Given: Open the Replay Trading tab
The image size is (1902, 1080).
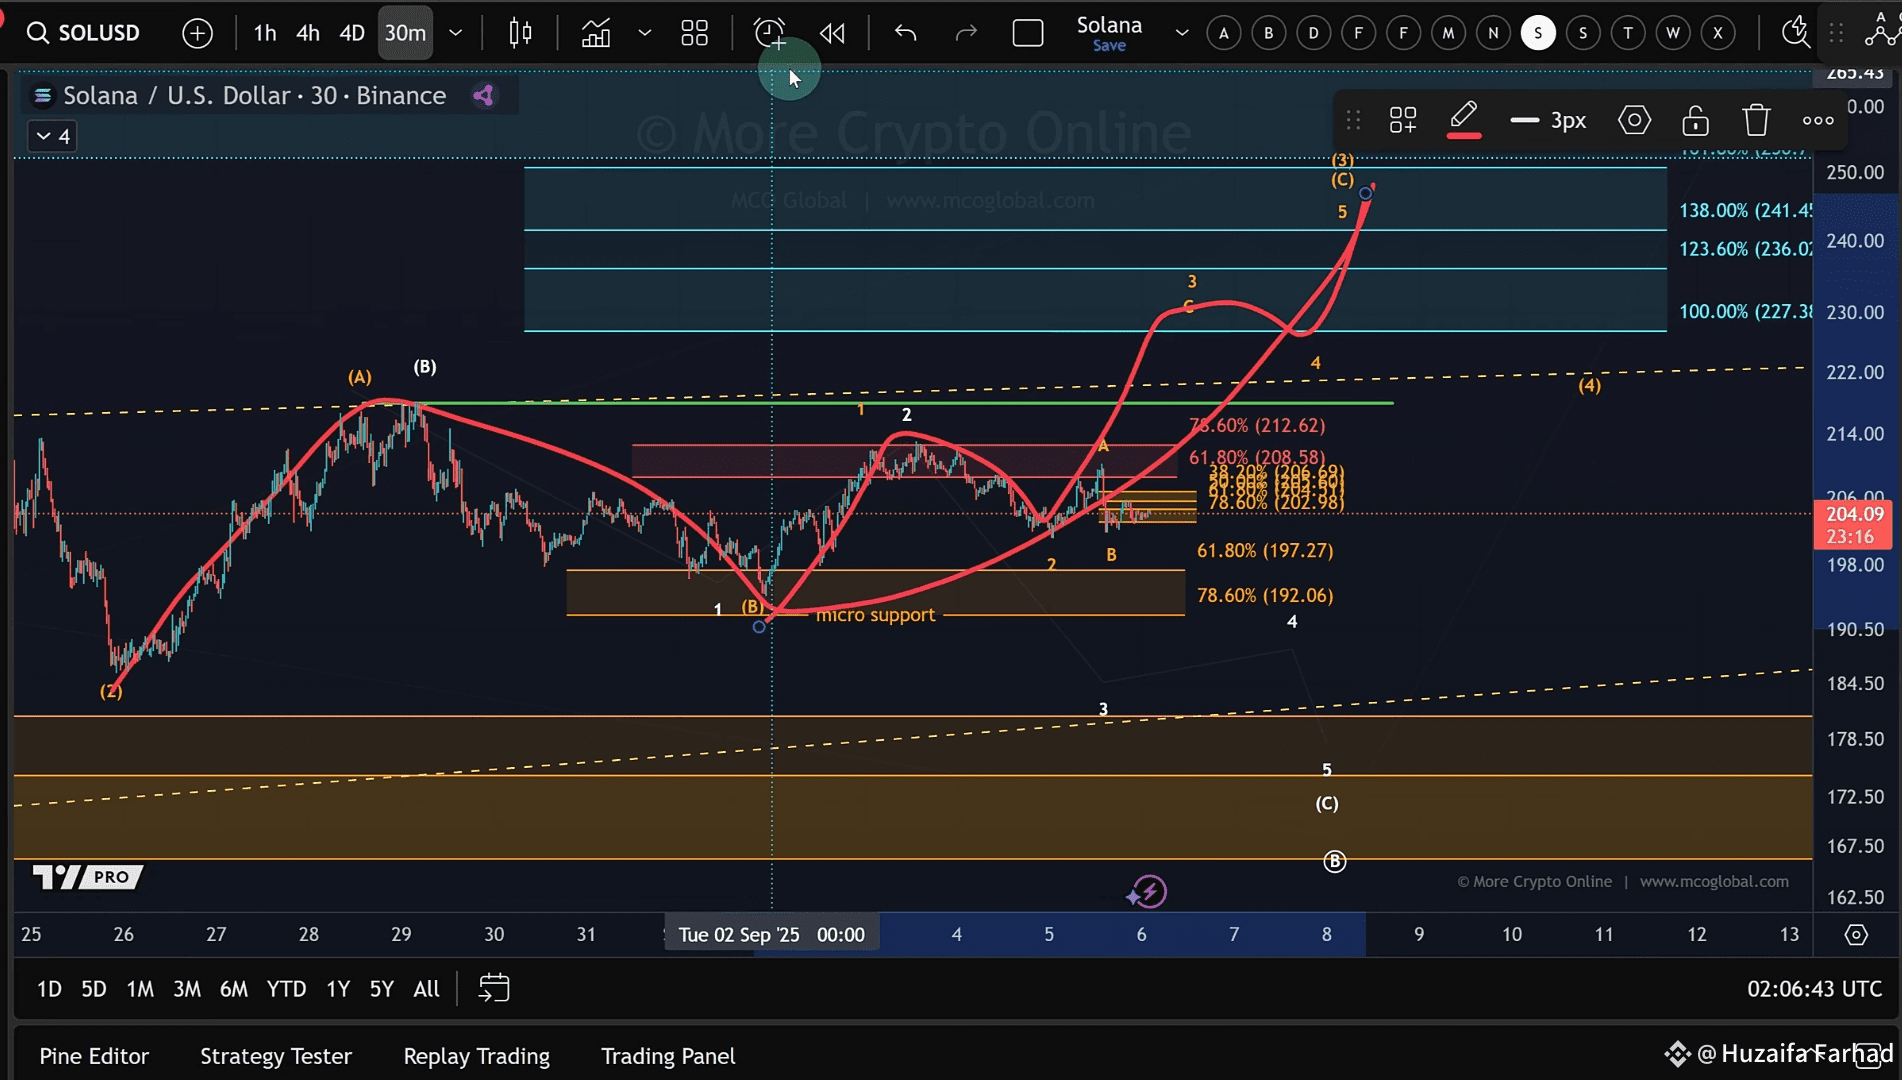Looking at the screenshot, I should point(477,1056).
